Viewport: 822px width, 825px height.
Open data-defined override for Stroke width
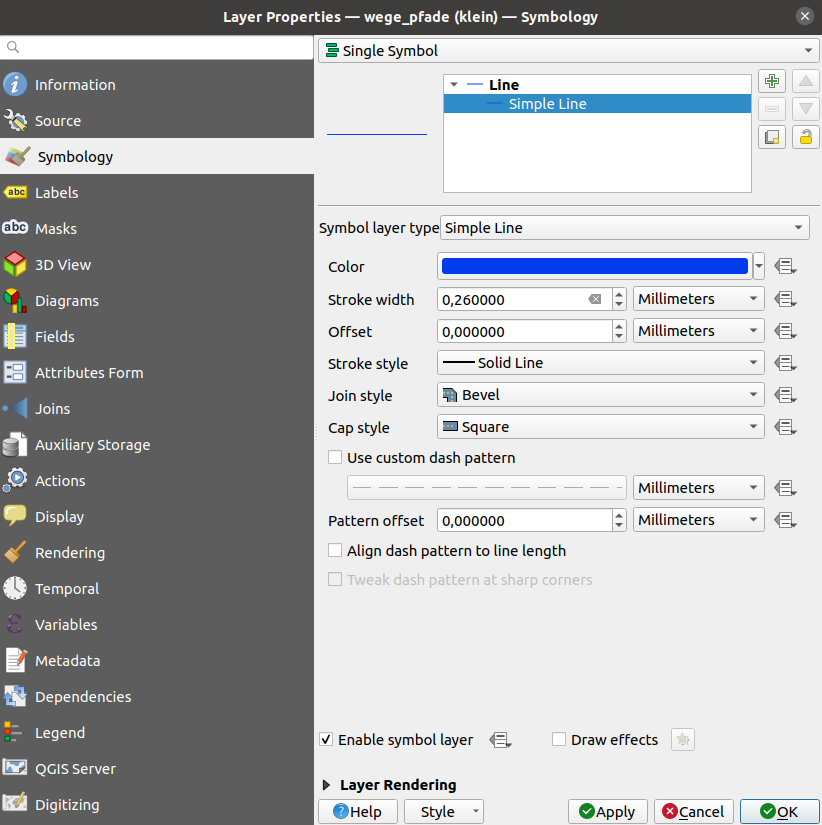[x=785, y=299]
